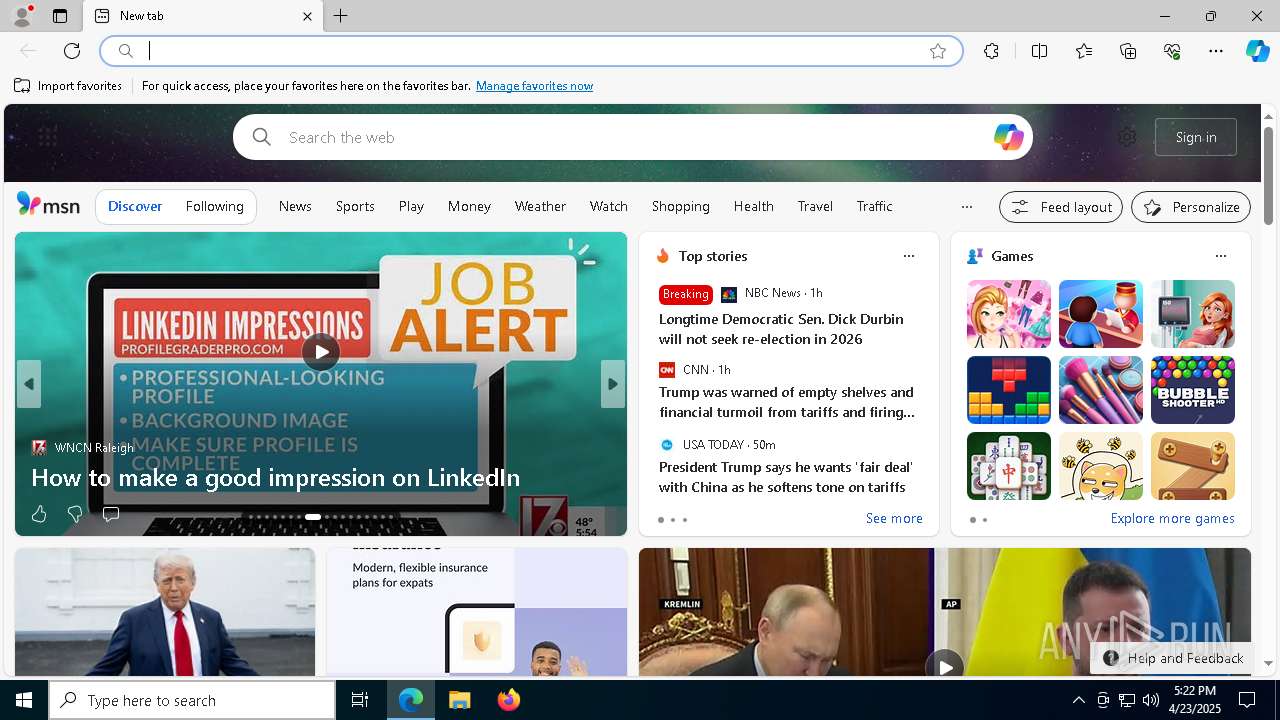Open the Feed layout options
Image resolution: width=1280 pixels, height=720 pixels.
point(1061,207)
